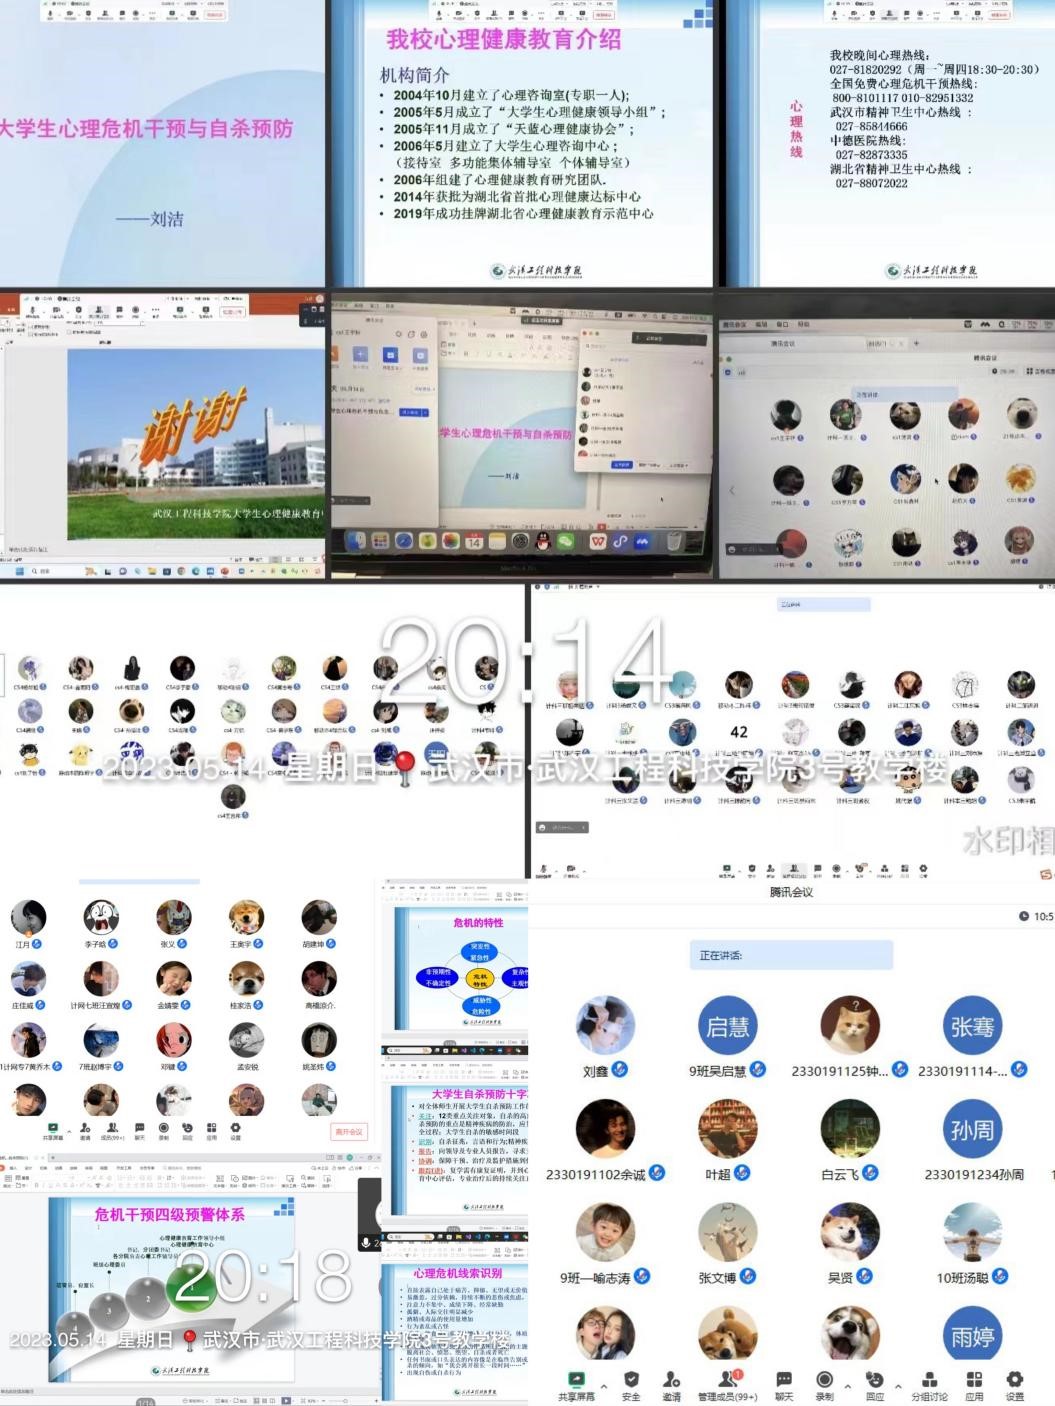The width and height of the screenshot is (1055, 1406).
Task: Click participant 启慧 blue avatar
Action: pyautogui.click(x=727, y=1027)
